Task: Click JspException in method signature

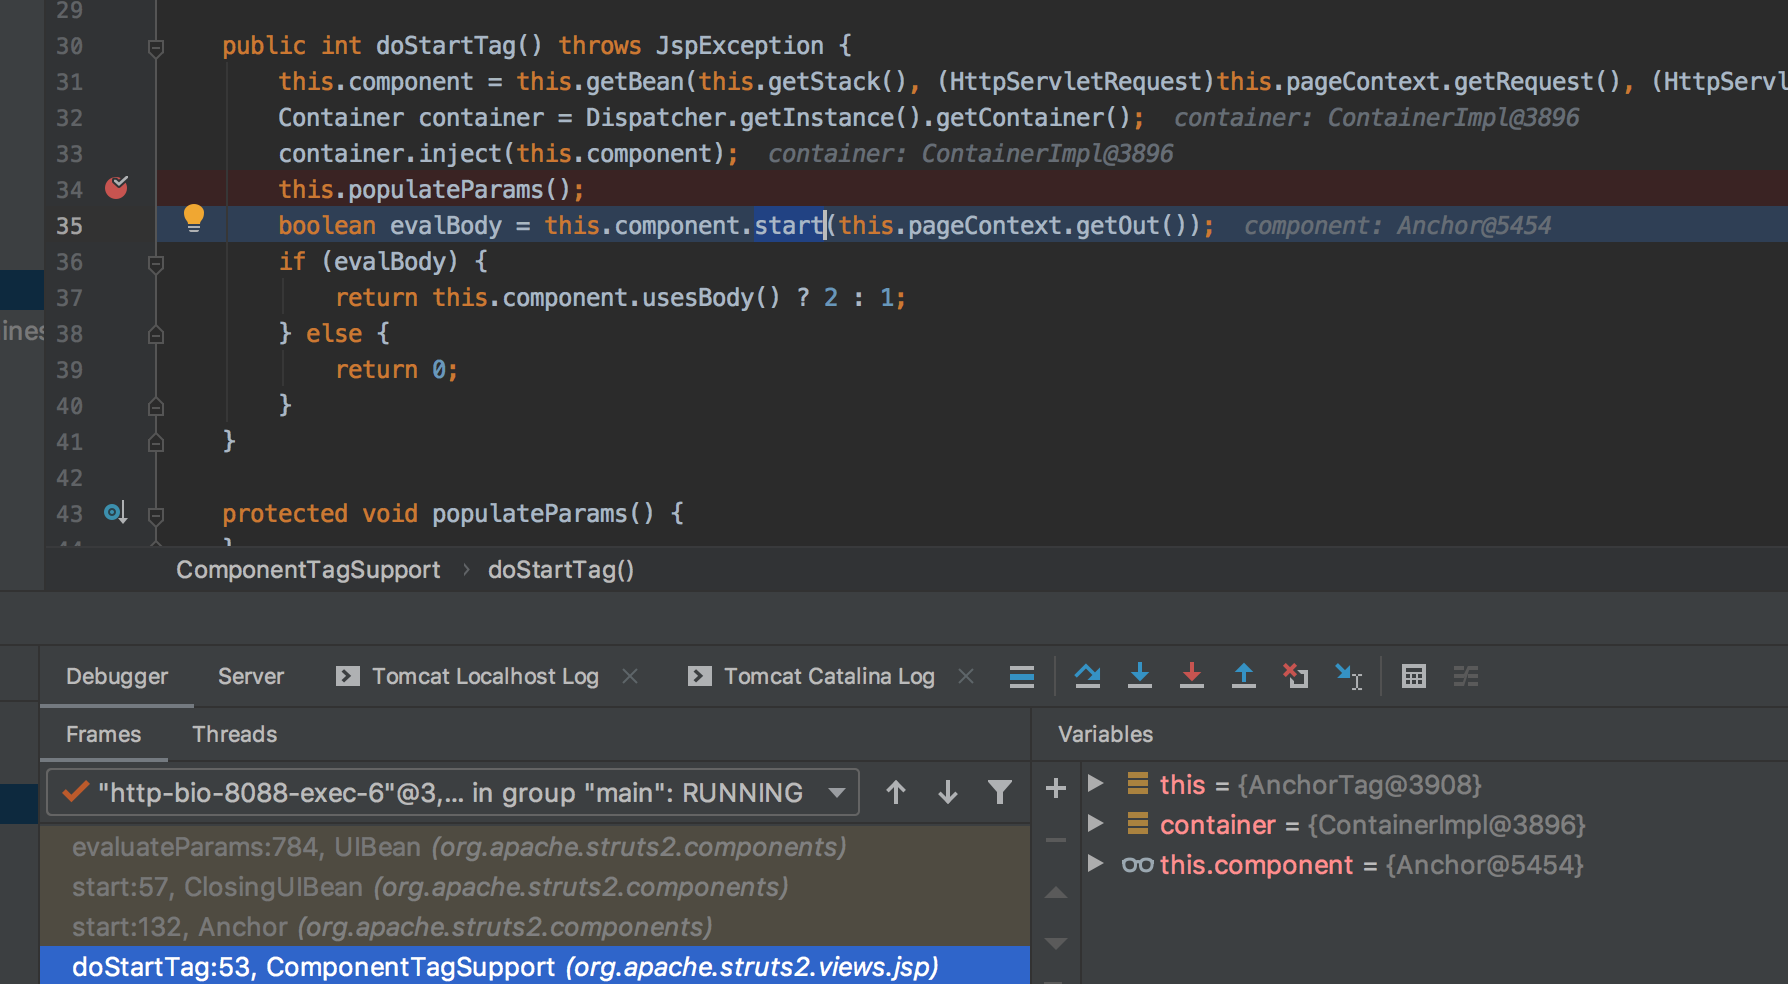Action: (x=740, y=46)
